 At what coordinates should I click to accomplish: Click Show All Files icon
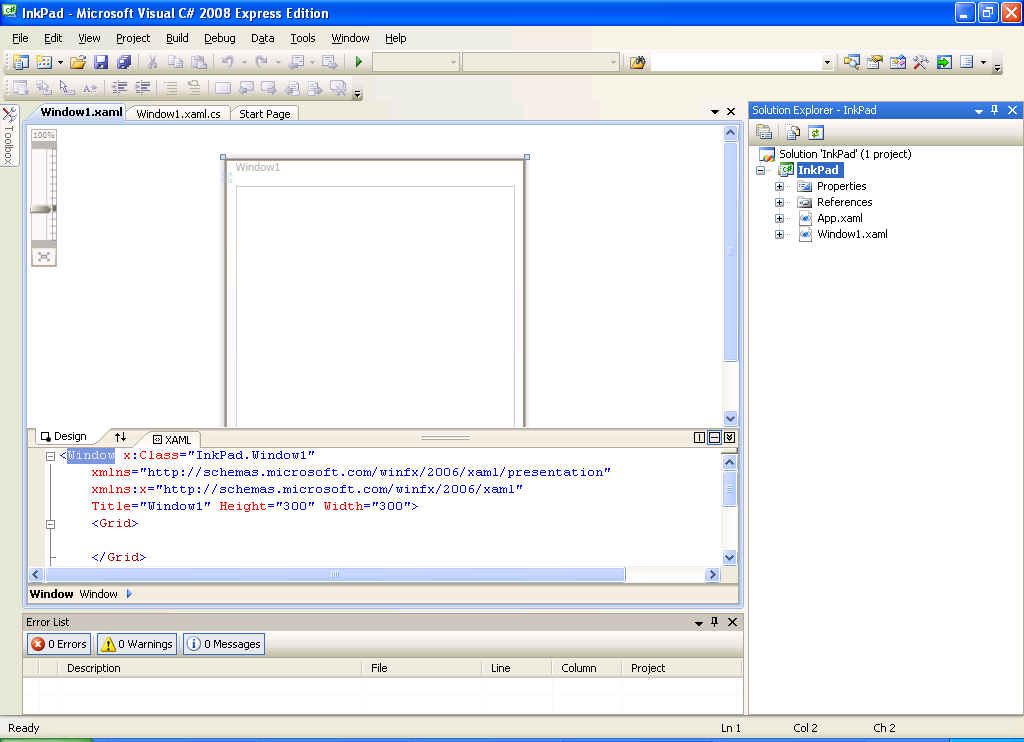point(792,133)
